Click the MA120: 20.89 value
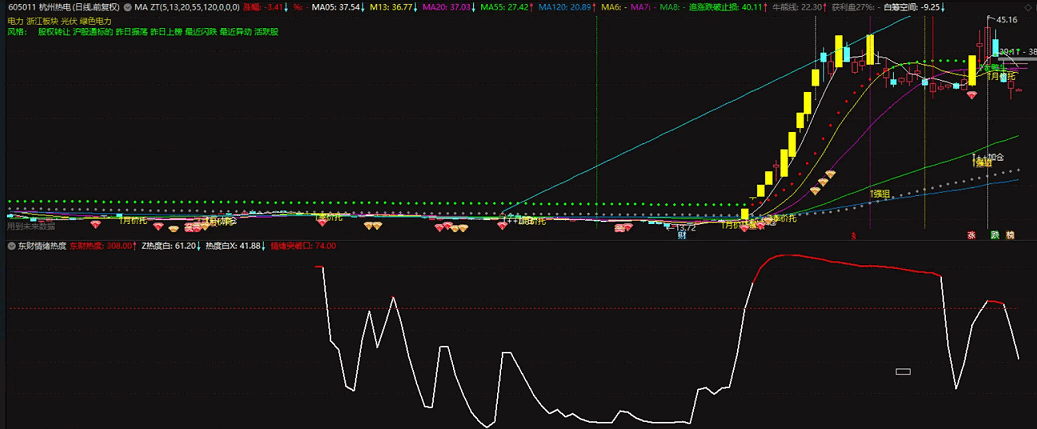Image resolution: width=1037 pixels, height=429 pixels. click(563, 8)
